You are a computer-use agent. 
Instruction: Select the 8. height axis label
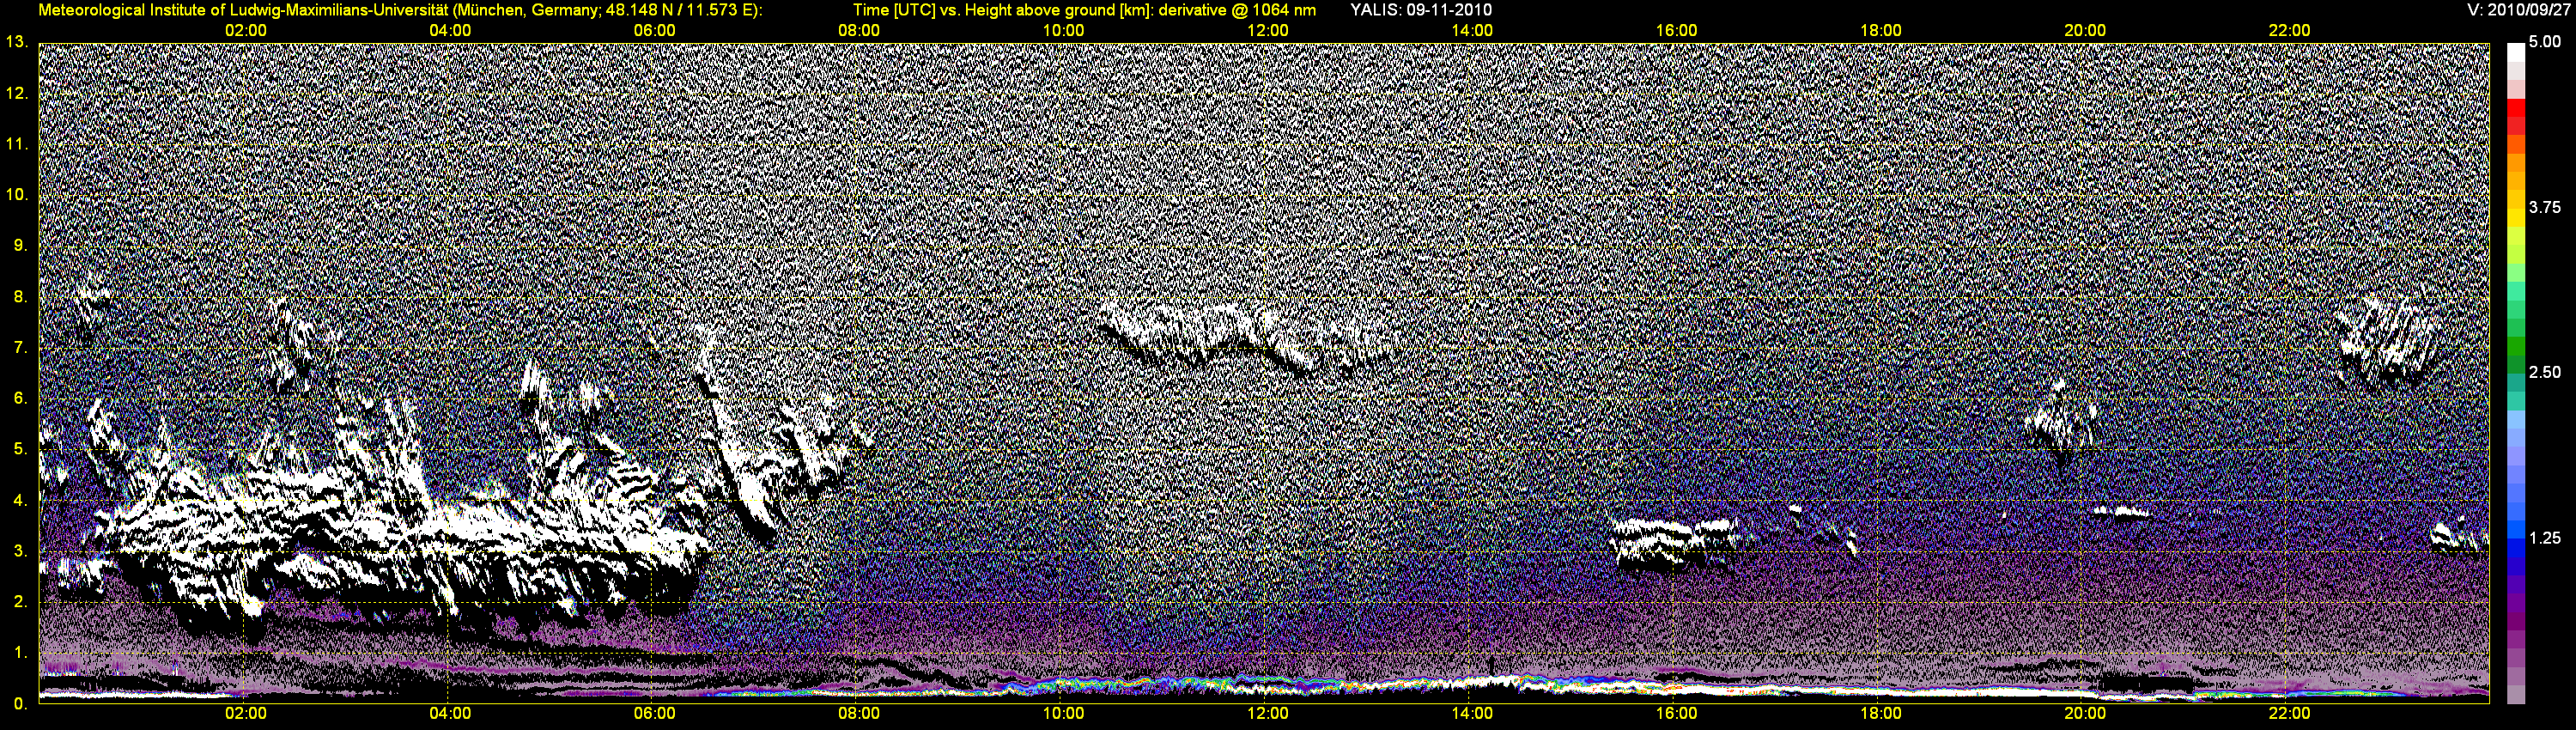click(x=20, y=296)
